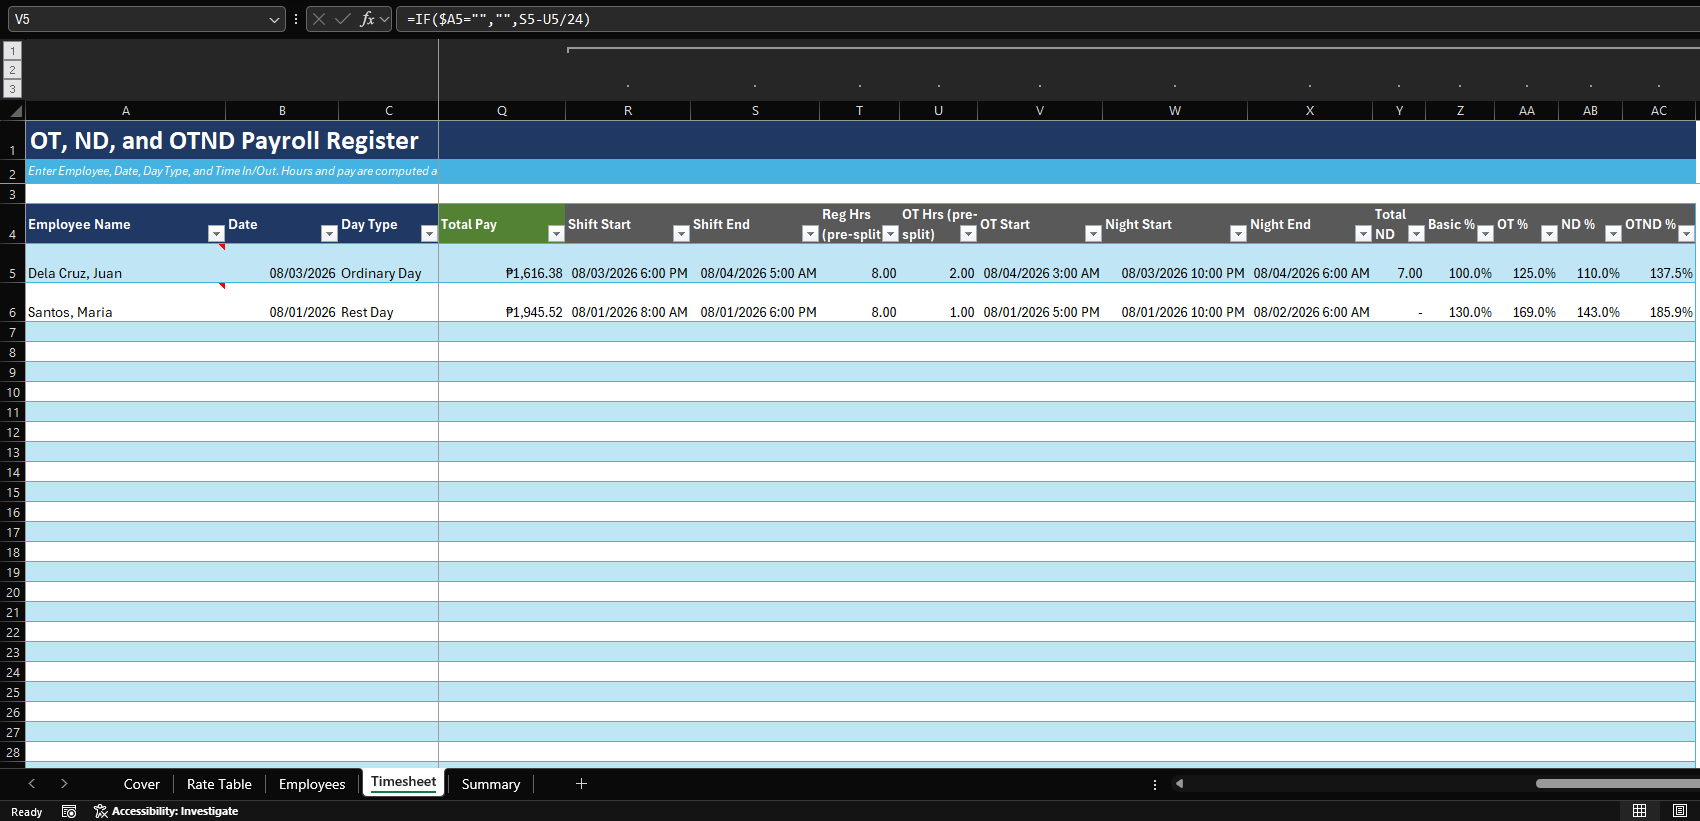This screenshot has height=821, width=1700.
Task: Select column V header
Action: click(x=1040, y=111)
